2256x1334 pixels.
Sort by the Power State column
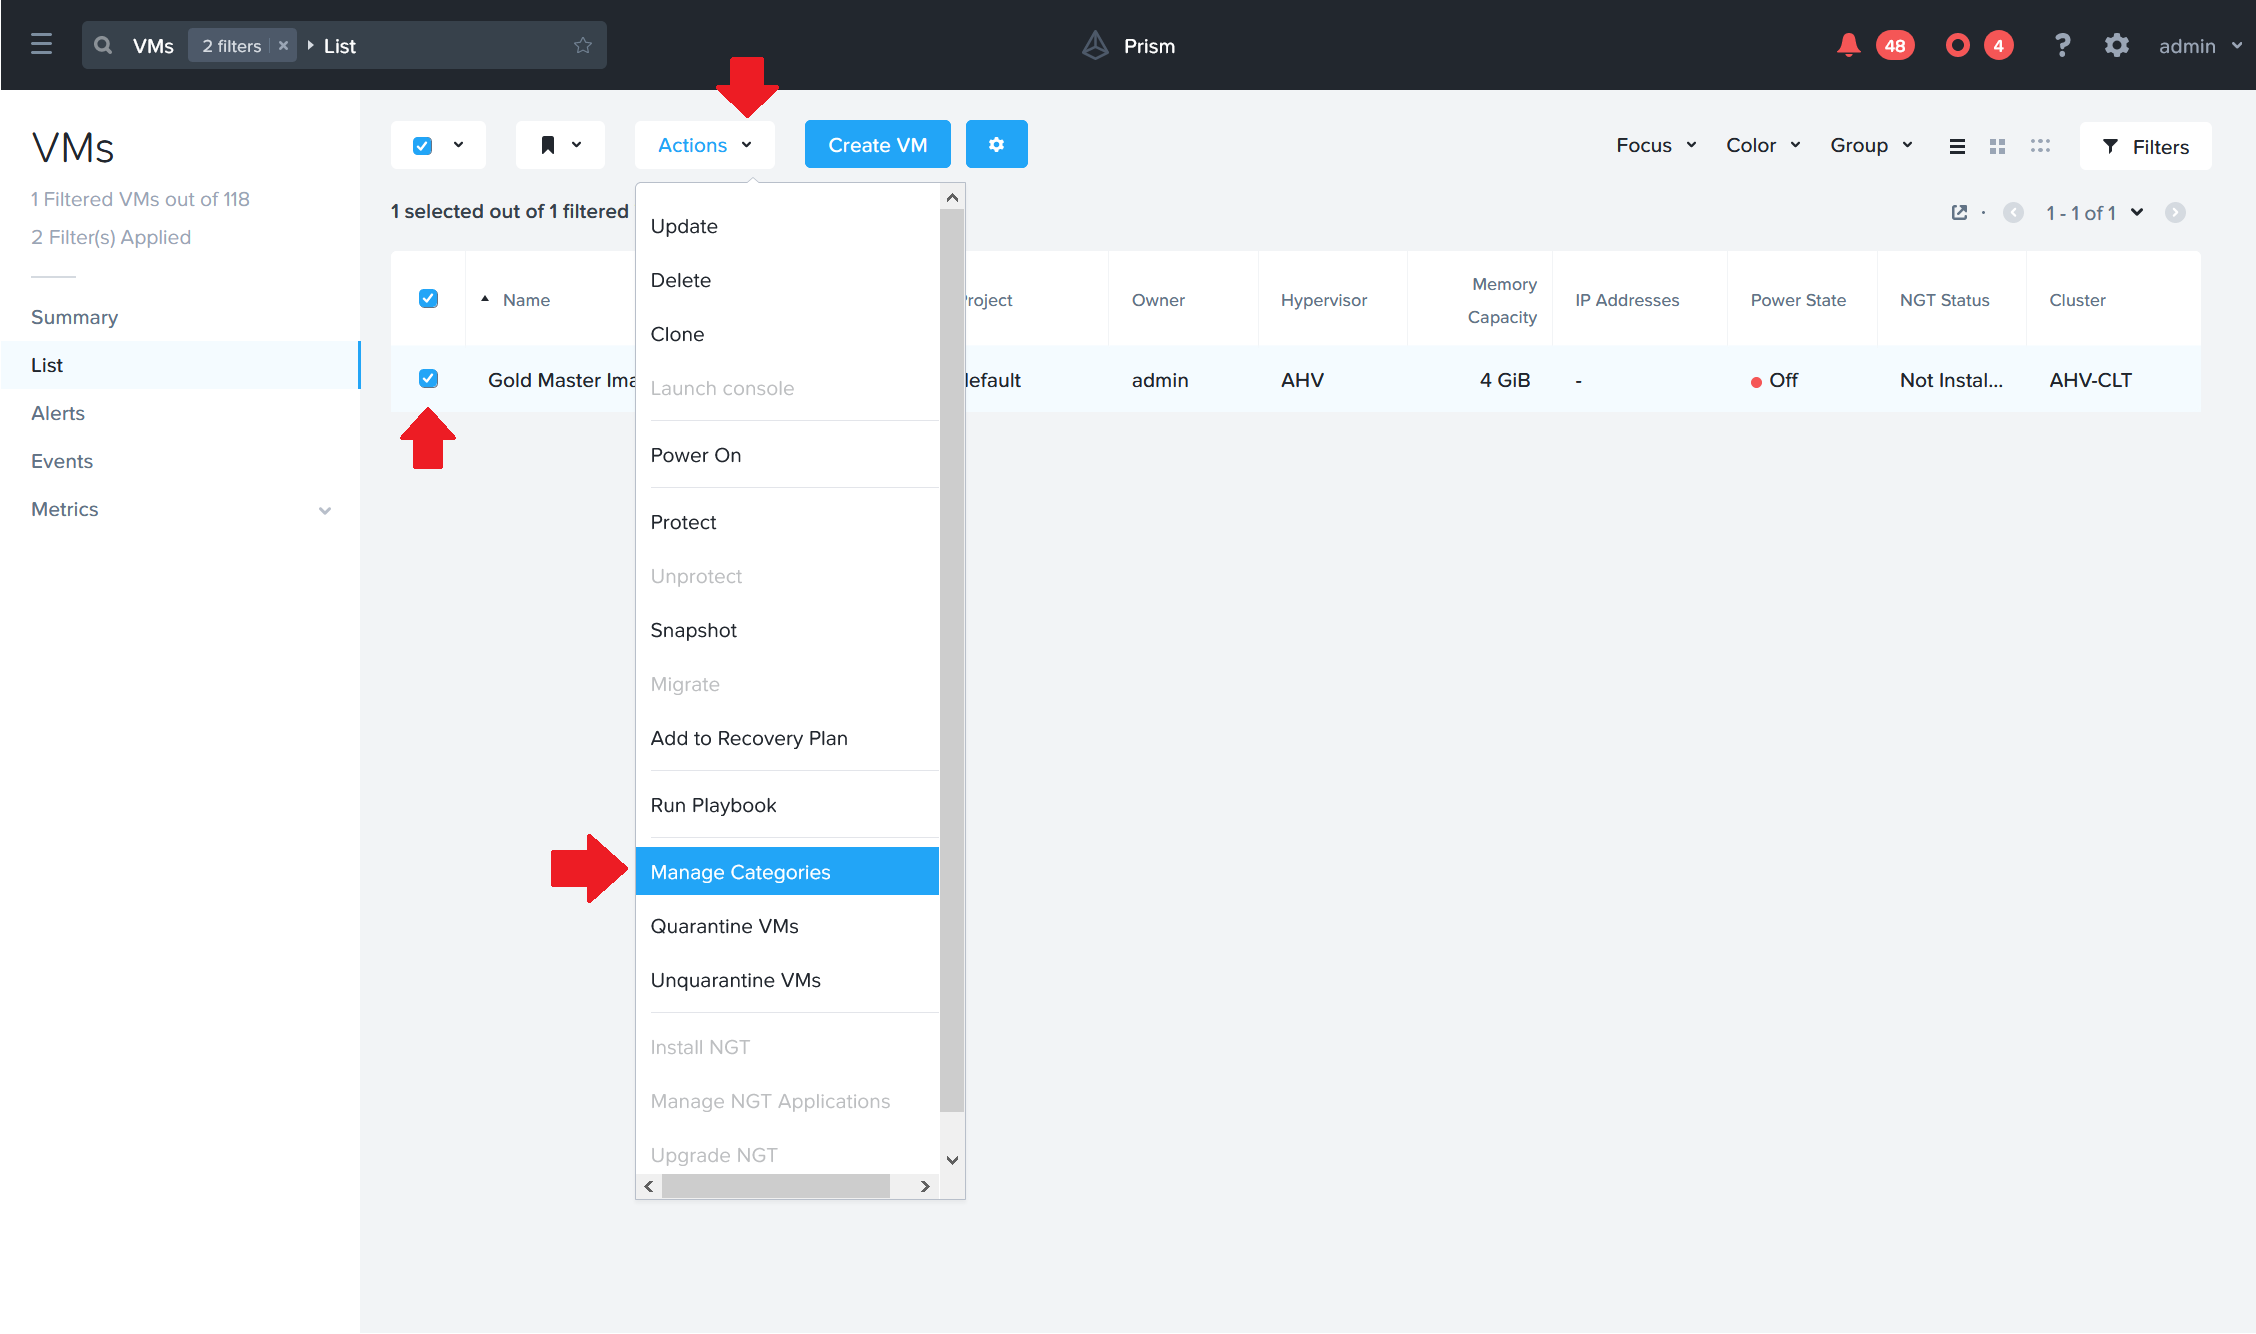coord(1798,300)
